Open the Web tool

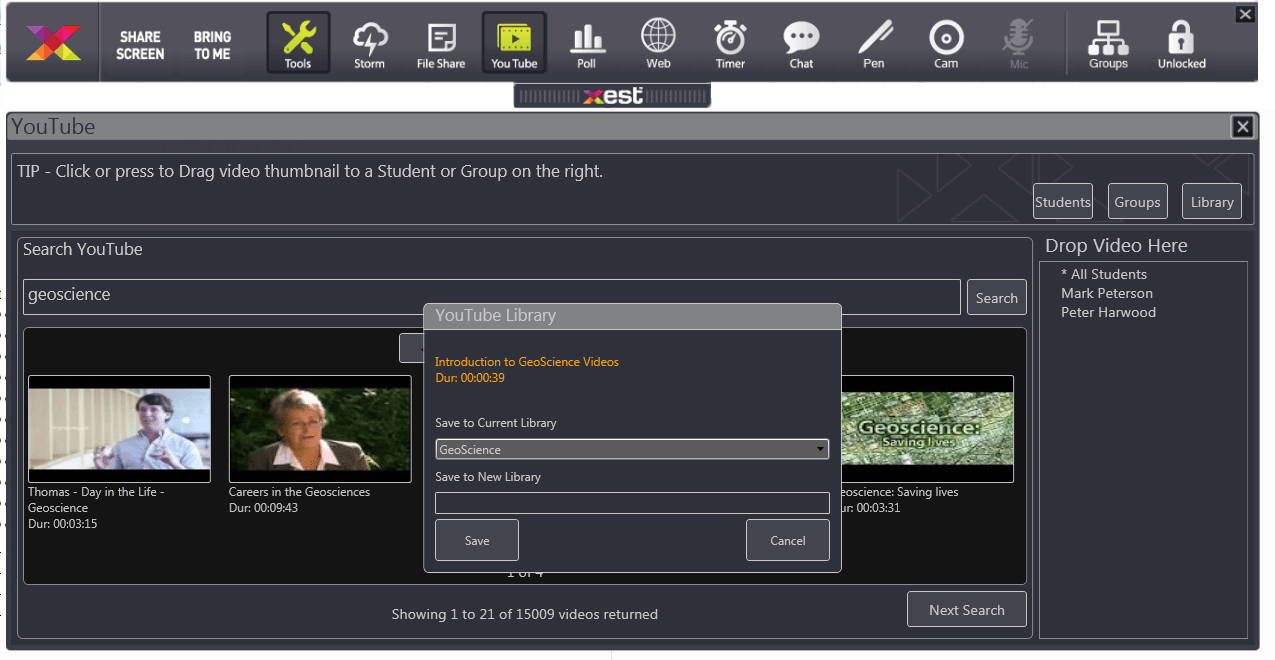click(658, 45)
